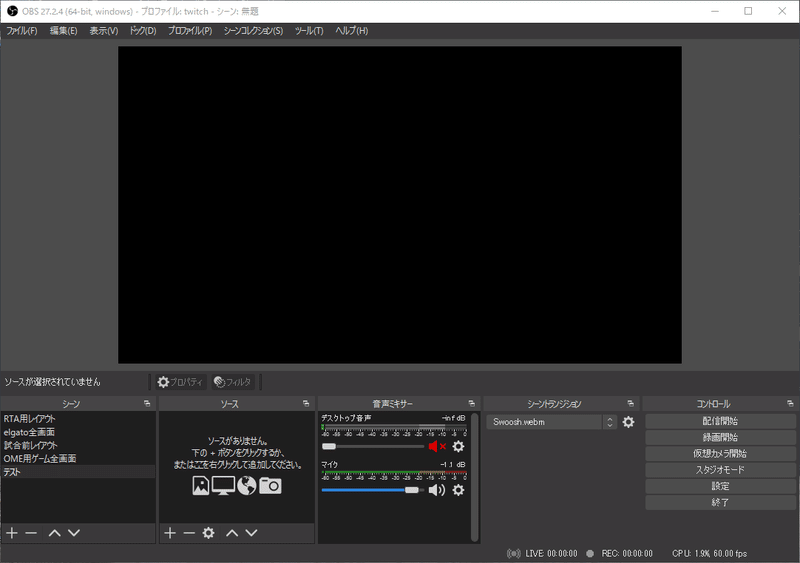Undock the シーントランジション panel
Viewport: 800px width, 563px height.
630,403
